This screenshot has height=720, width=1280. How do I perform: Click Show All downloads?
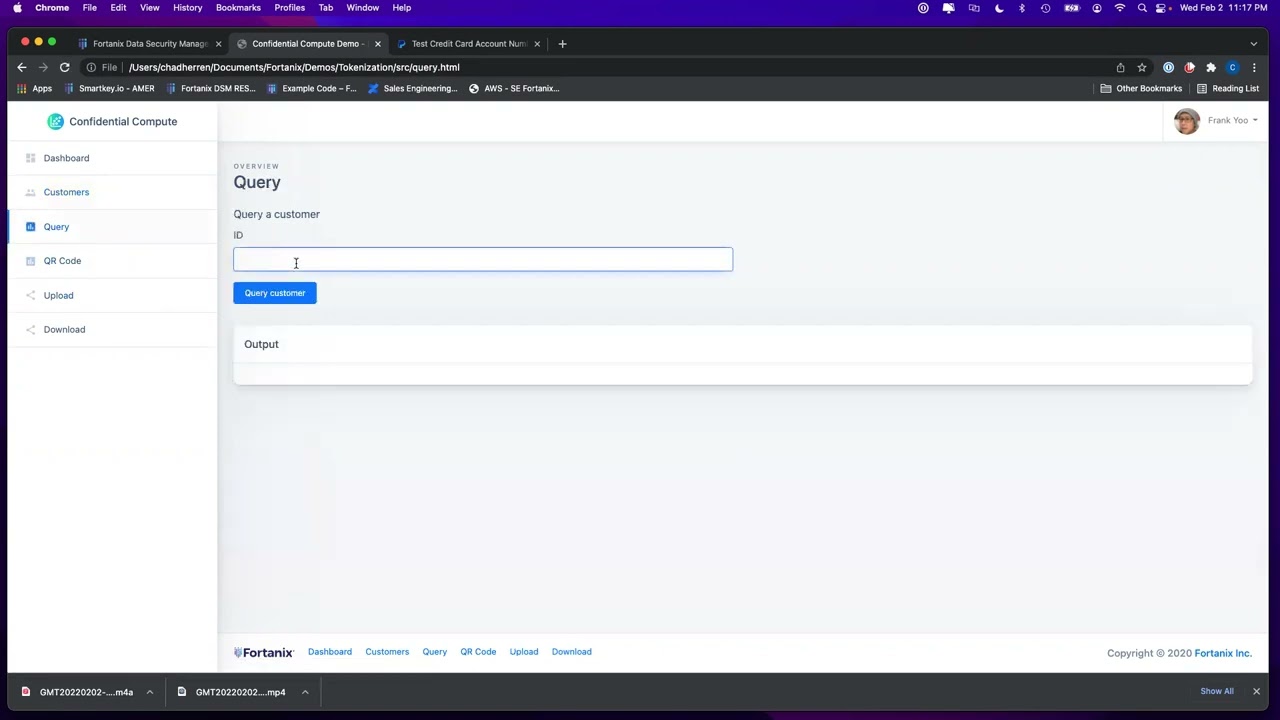pos(1217,691)
